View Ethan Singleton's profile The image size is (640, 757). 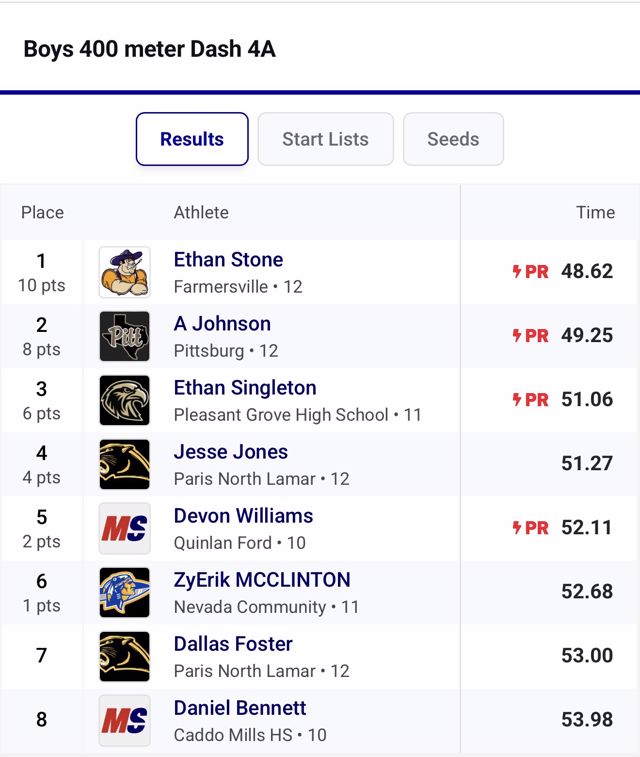pyautogui.click(x=245, y=388)
